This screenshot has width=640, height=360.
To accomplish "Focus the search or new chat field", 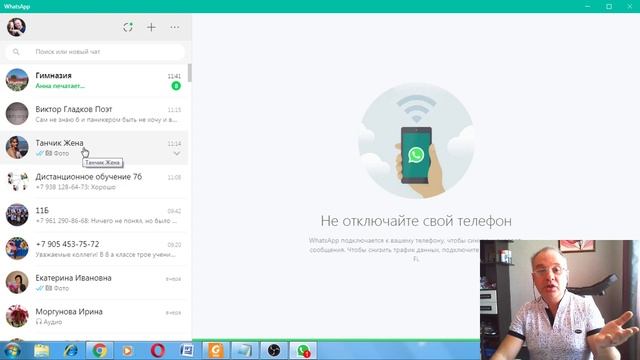I will pos(95,52).
